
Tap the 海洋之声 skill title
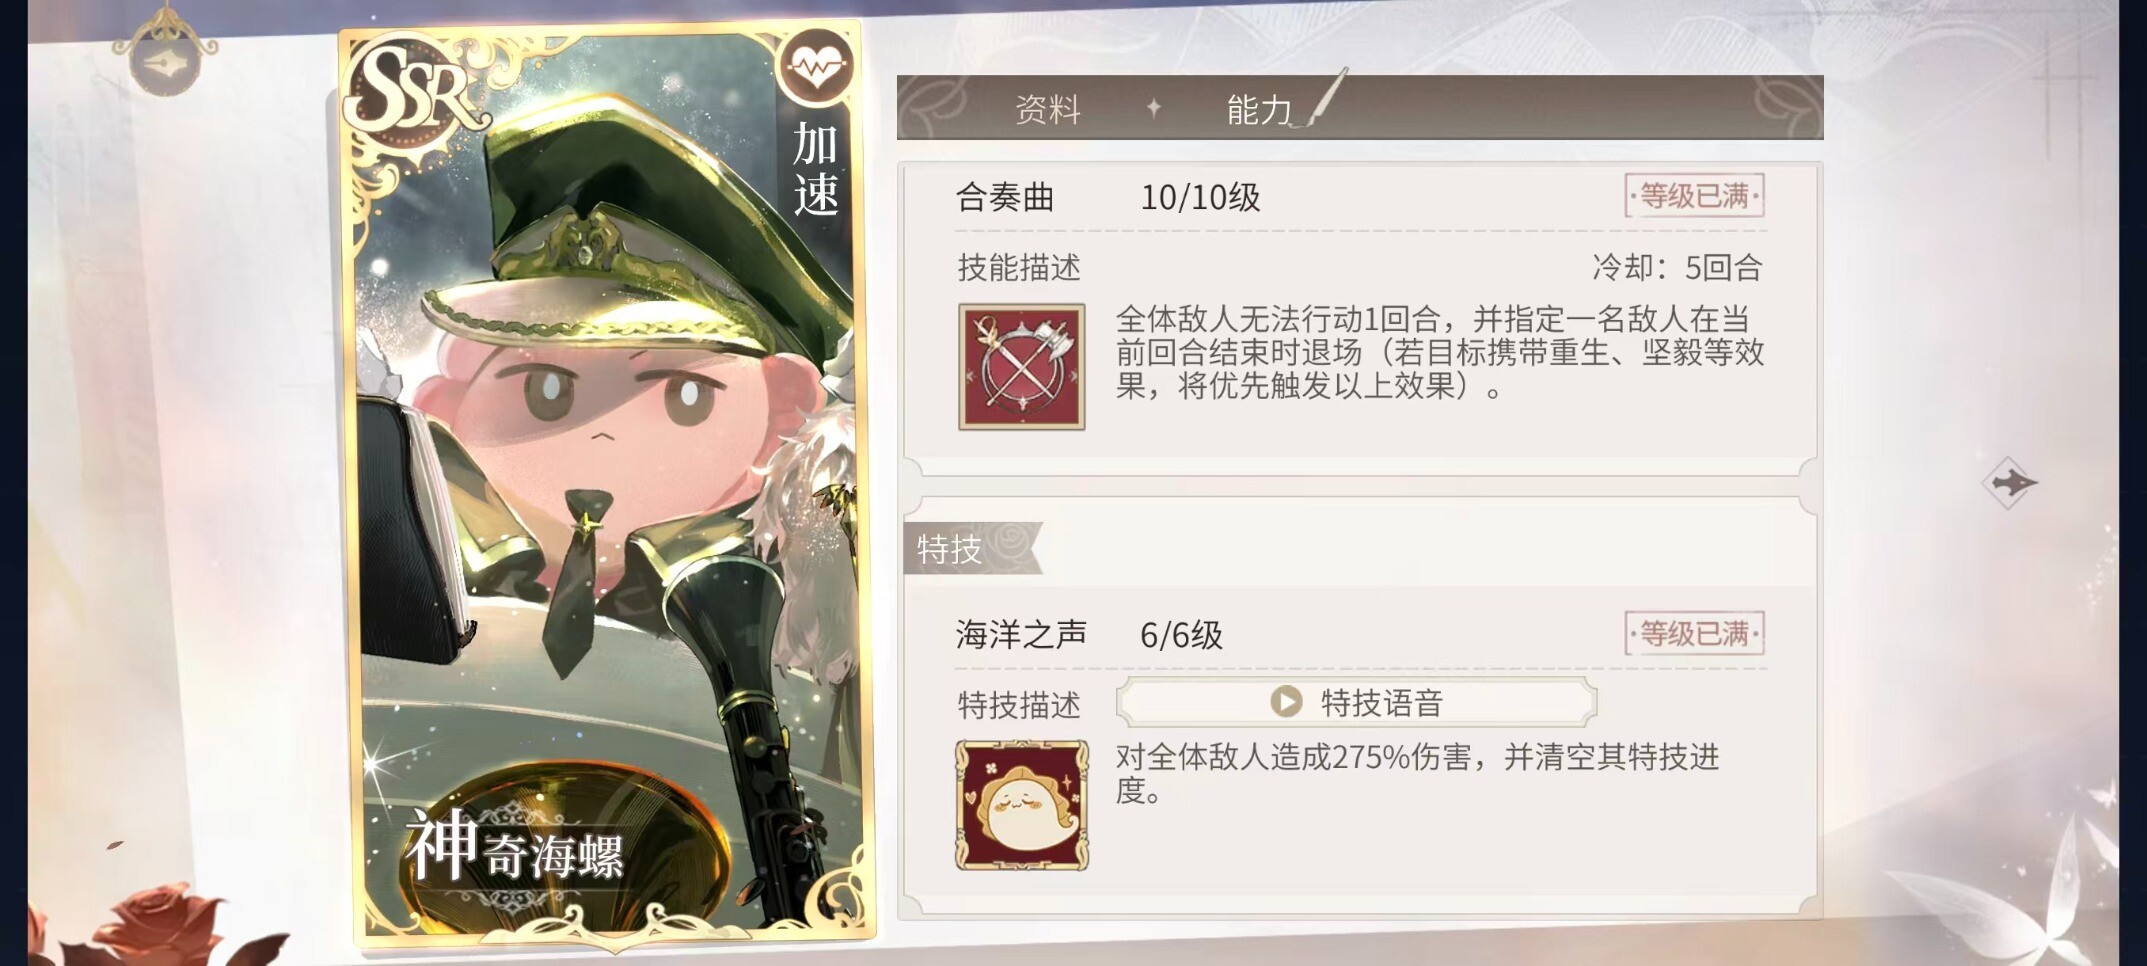coord(1021,634)
